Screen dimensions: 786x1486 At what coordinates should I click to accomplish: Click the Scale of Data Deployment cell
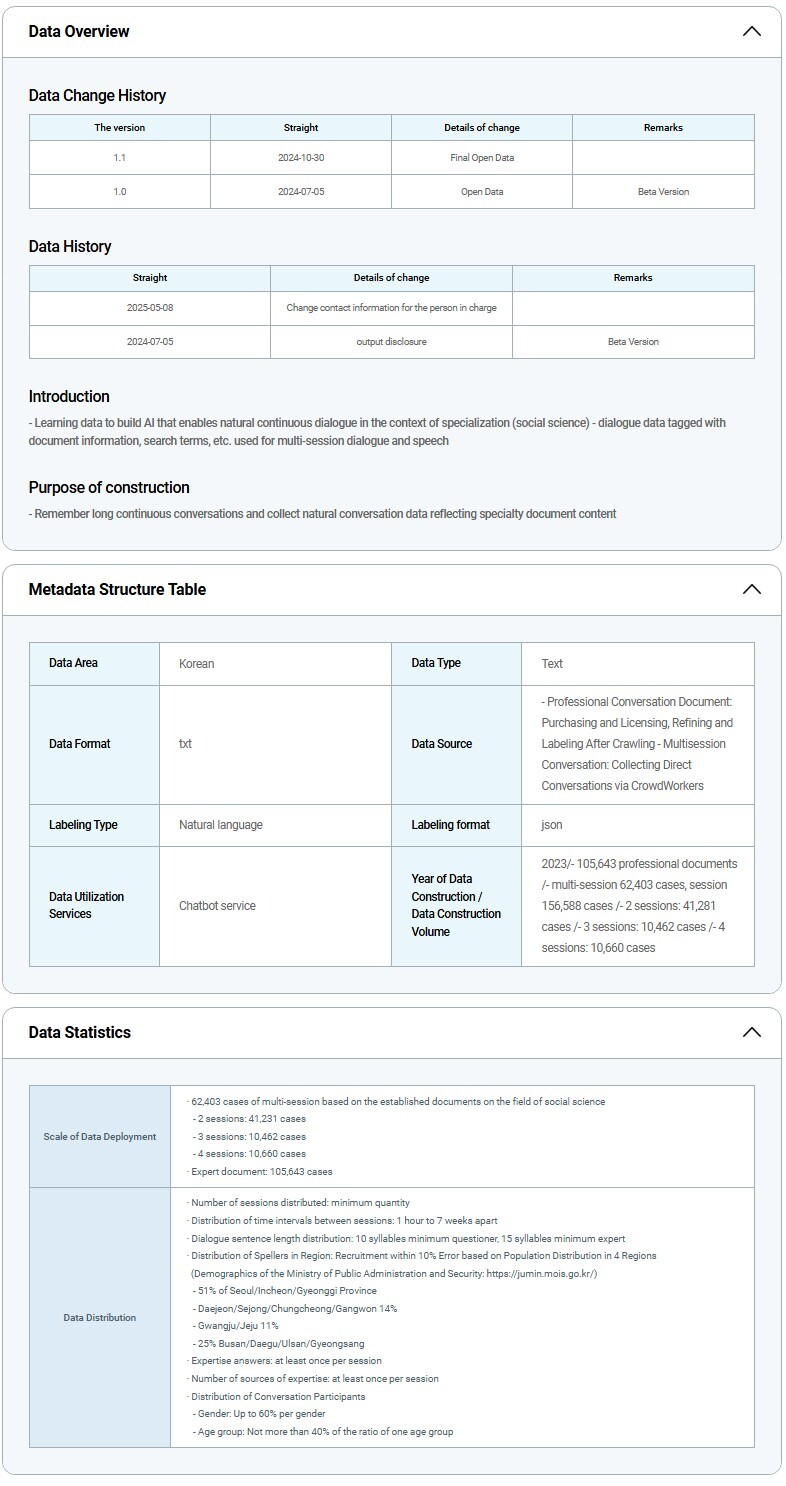(100, 1136)
